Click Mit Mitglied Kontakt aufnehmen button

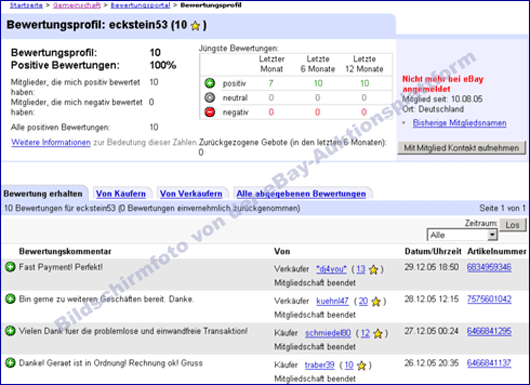click(461, 148)
